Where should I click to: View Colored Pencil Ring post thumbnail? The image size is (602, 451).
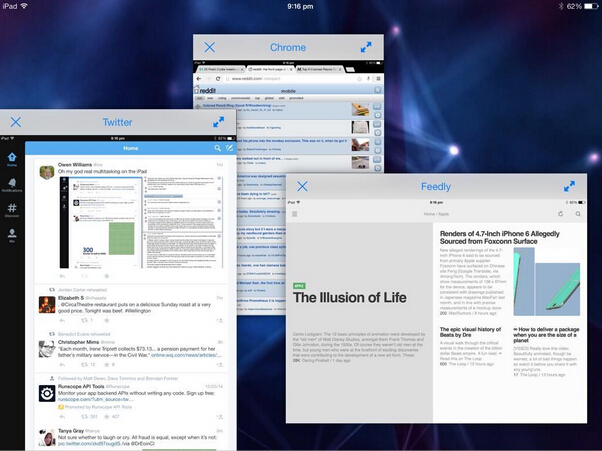point(360,109)
